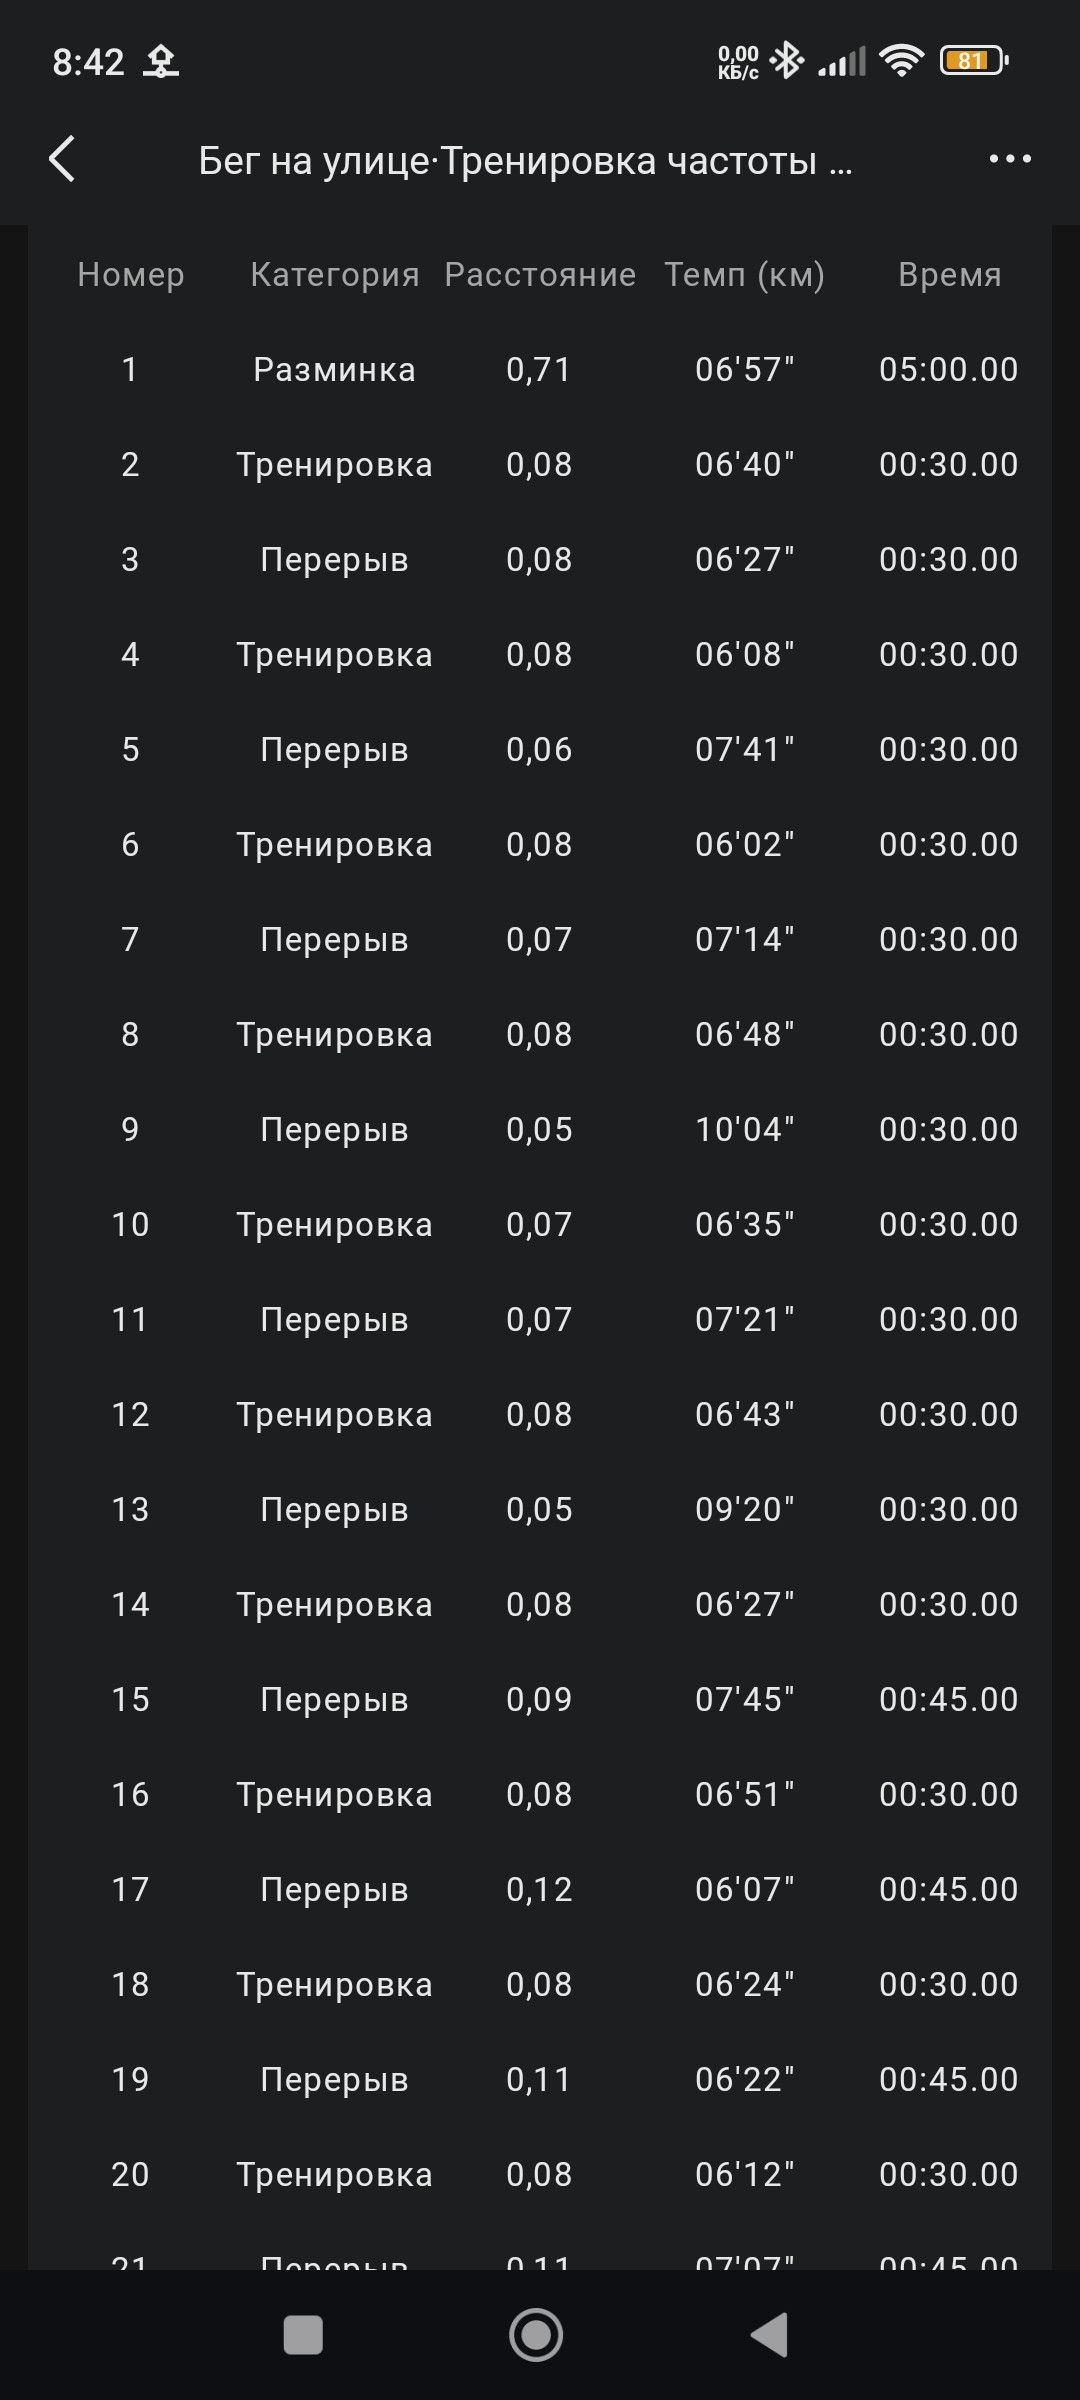Select the Темп (км) column header
The image size is (1080, 2400).
point(745,274)
